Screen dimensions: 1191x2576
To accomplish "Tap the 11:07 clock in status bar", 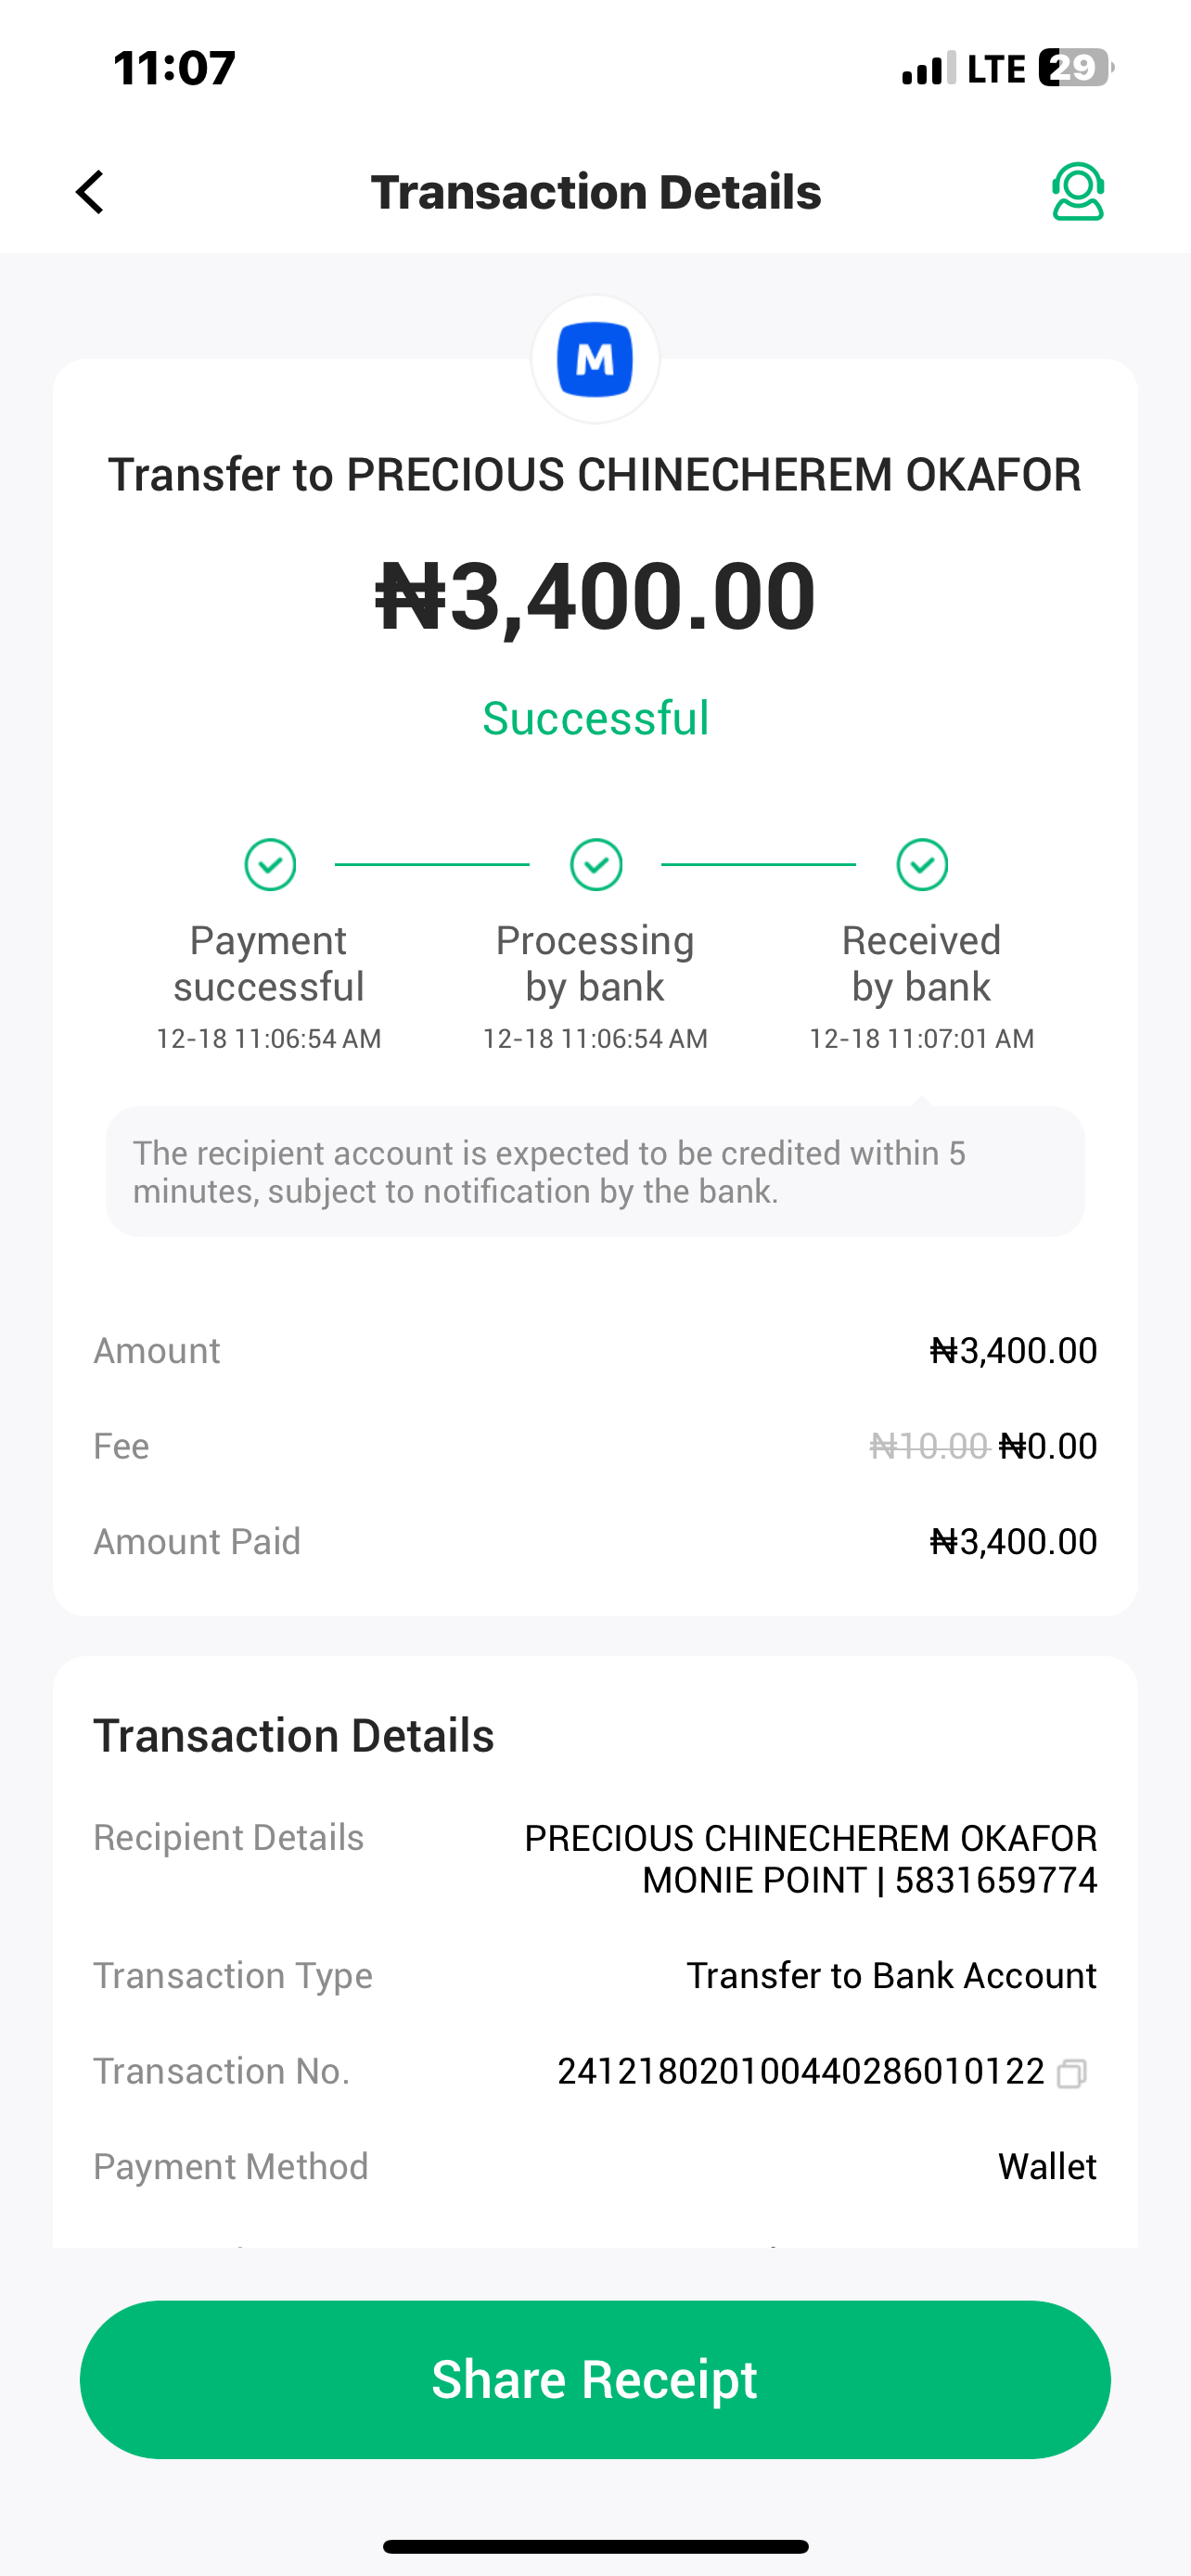I will [175, 68].
